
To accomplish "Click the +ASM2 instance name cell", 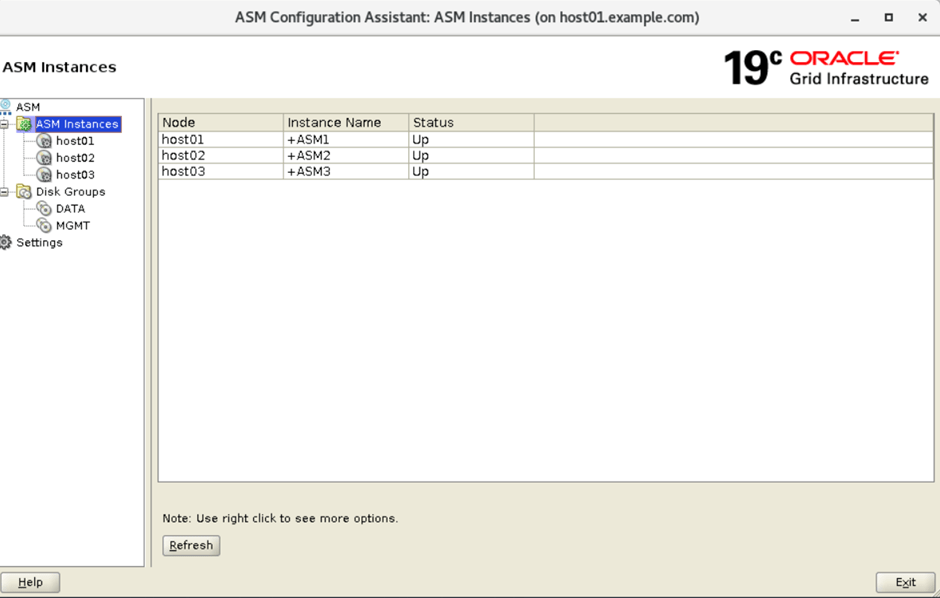I will (x=346, y=155).
